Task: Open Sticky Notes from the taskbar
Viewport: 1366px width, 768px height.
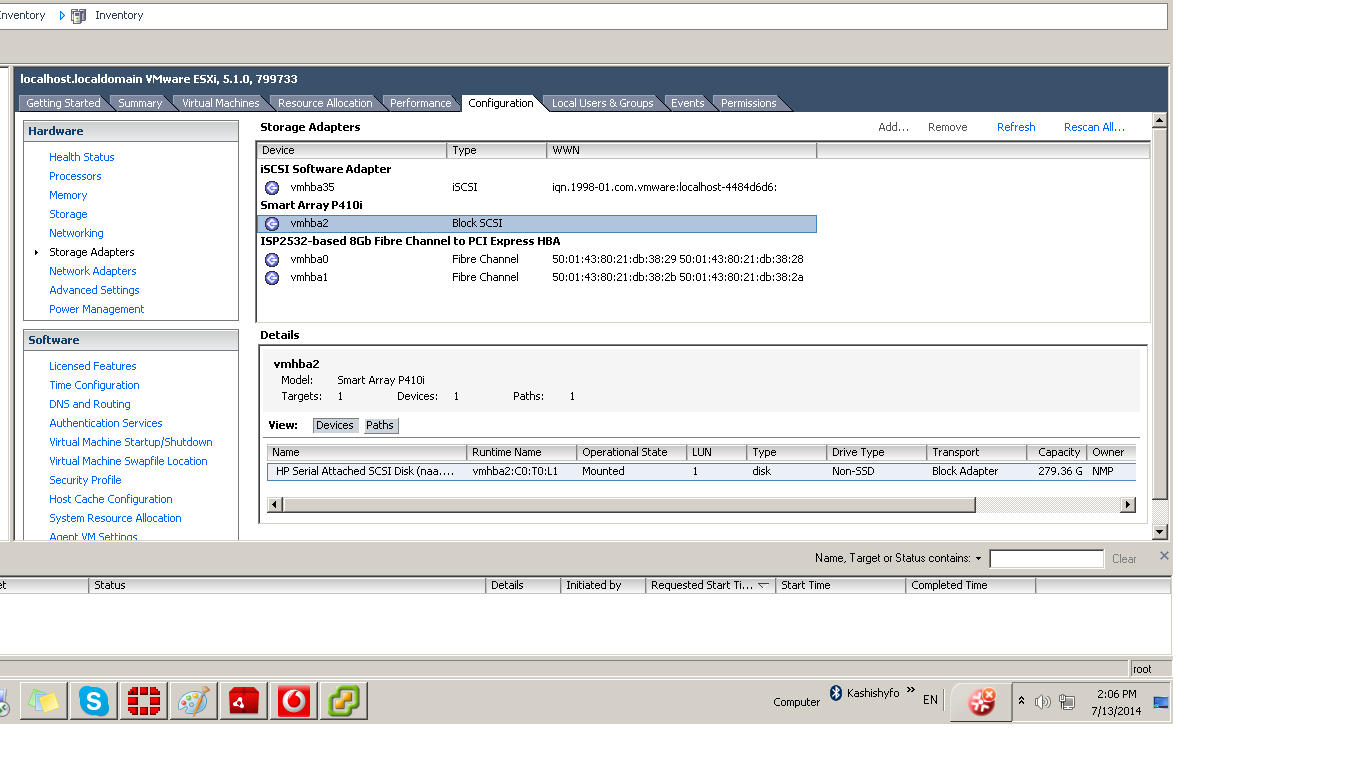Action: coord(43,701)
